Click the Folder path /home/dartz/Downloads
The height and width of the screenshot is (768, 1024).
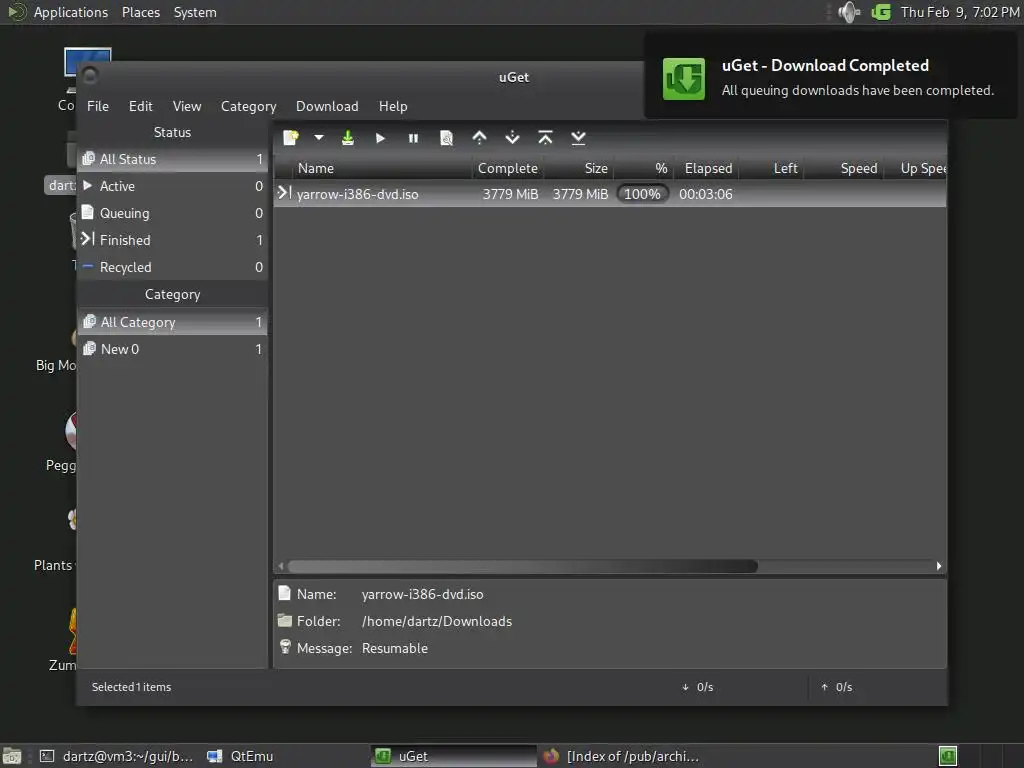click(x=437, y=621)
